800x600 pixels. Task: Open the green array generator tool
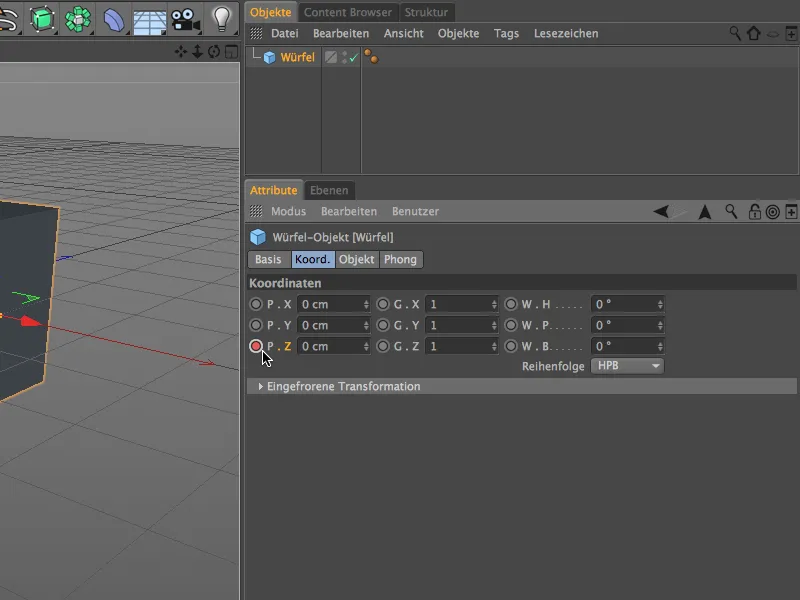(78, 19)
